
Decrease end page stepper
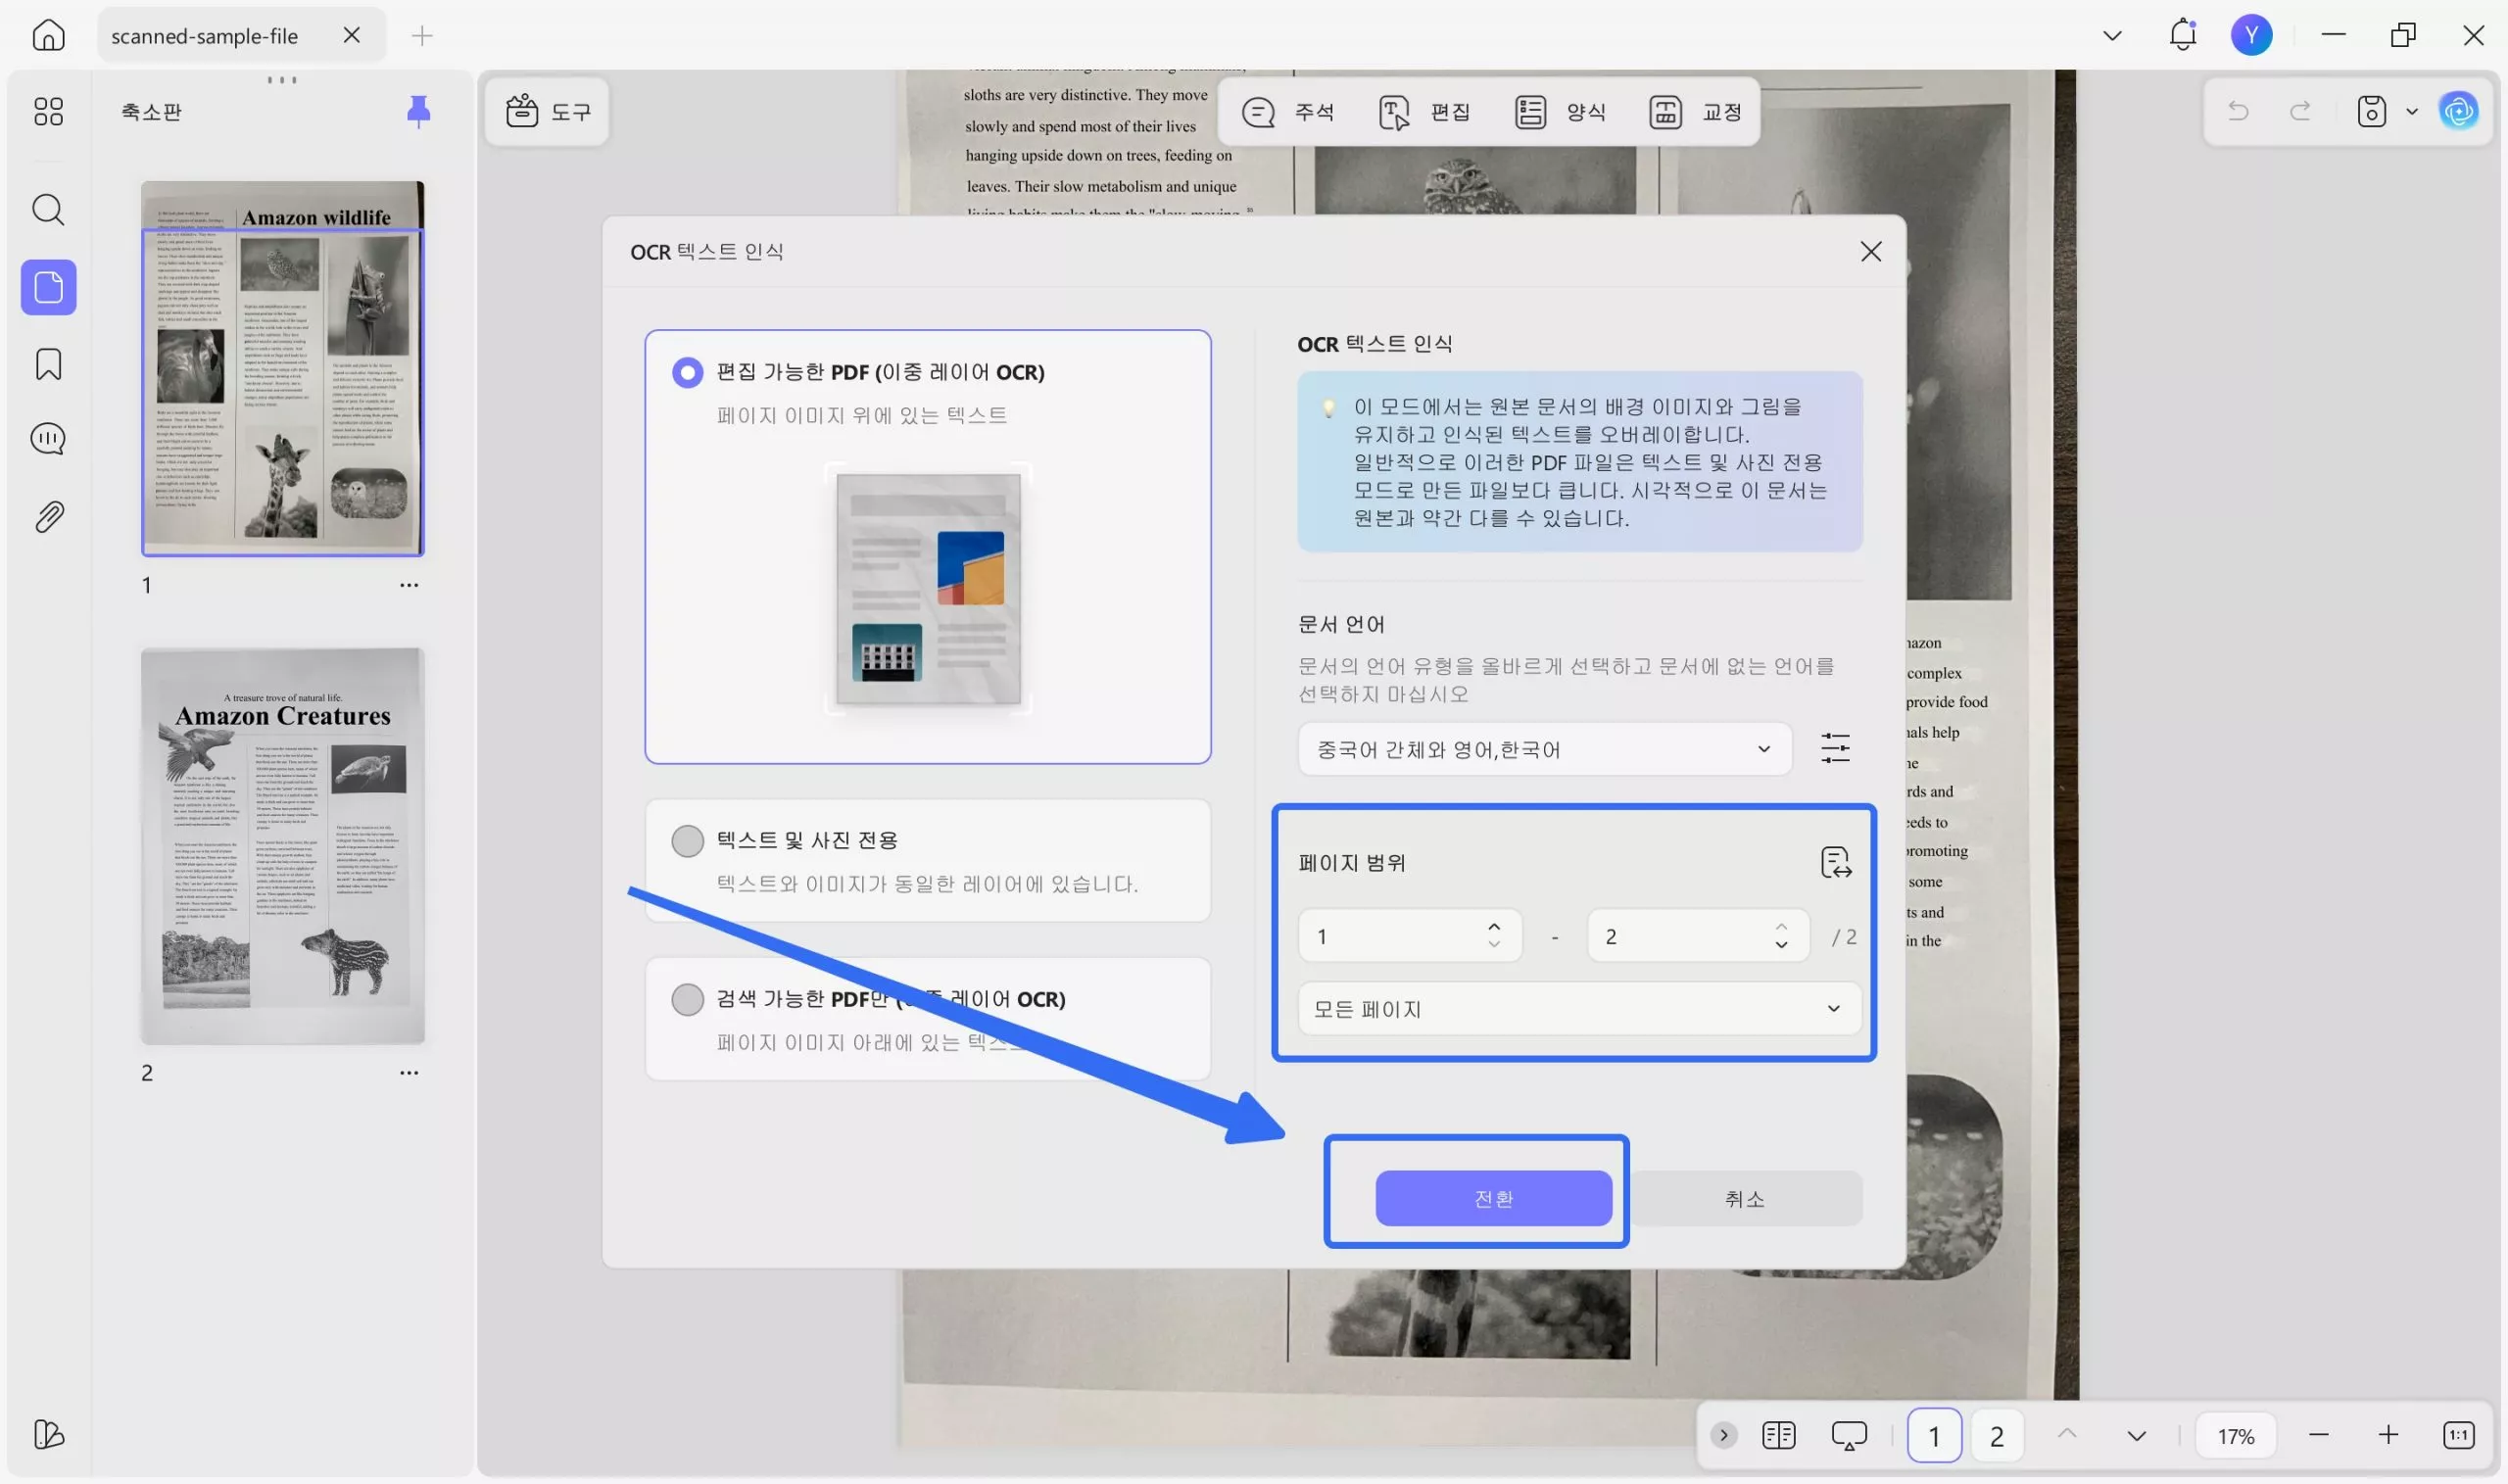1781,945
